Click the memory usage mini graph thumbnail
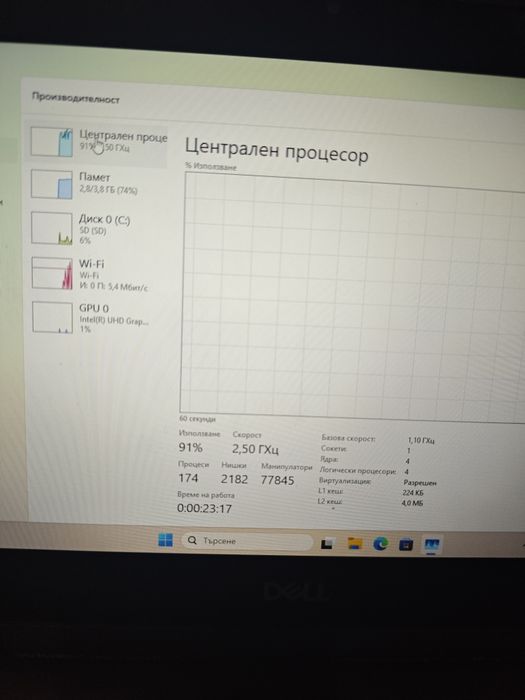 (51, 184)
